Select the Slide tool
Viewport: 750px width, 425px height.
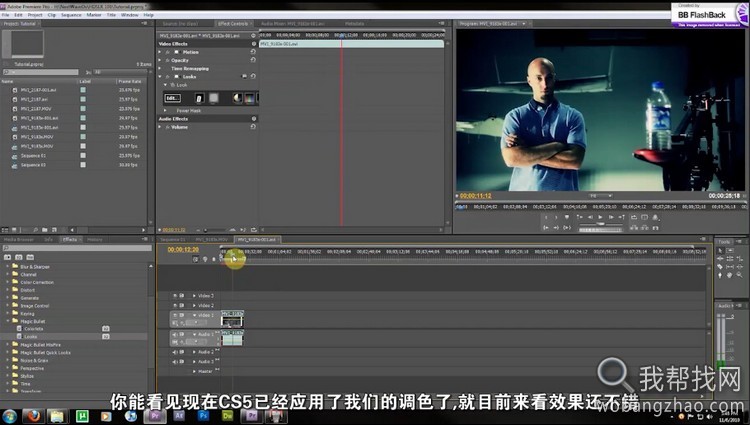pyautogui.click(x=740, y=267)
